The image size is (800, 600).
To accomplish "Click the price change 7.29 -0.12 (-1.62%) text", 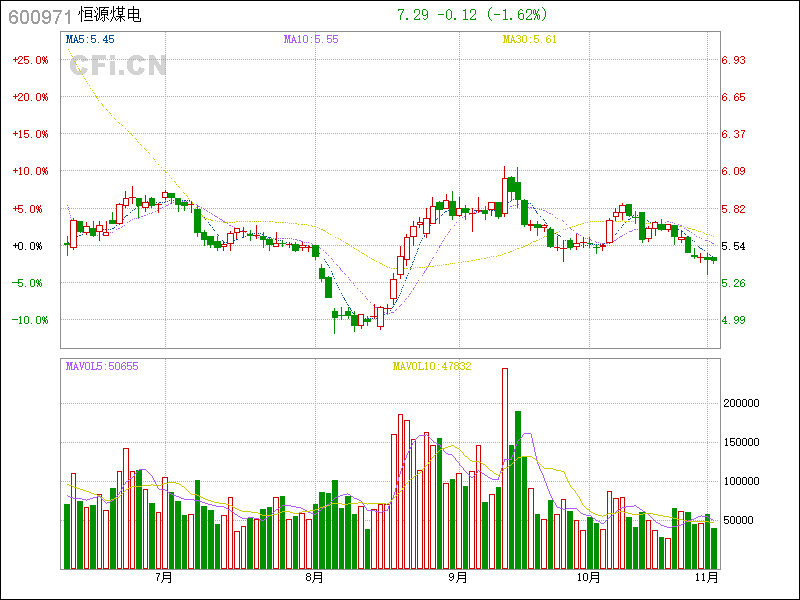I will click(472, 15).
